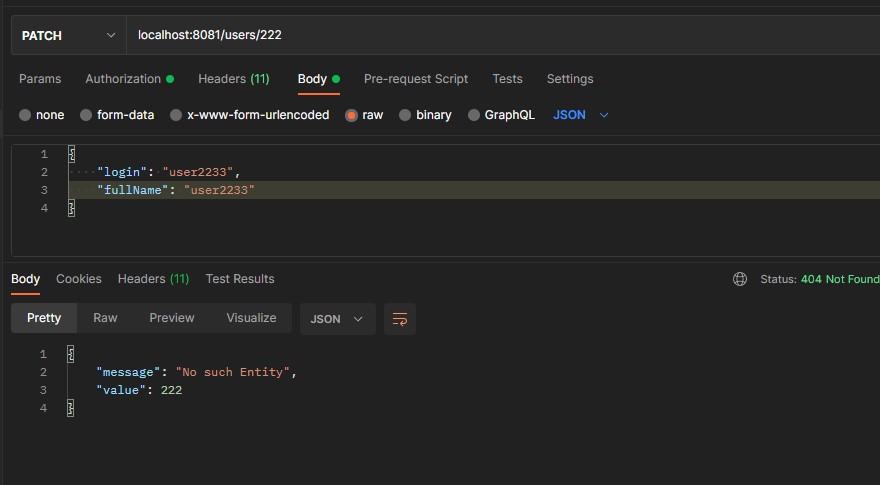The height and width of the screenshot is (485, 880).
Task: Click the closing brace on response line 4
Action: coord(71,408)
